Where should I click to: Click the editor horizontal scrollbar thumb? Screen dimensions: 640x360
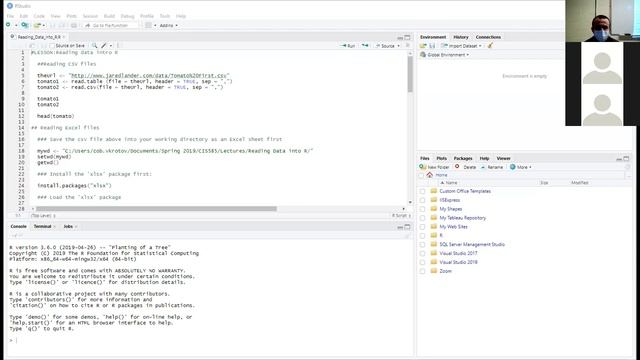point(156,209)
